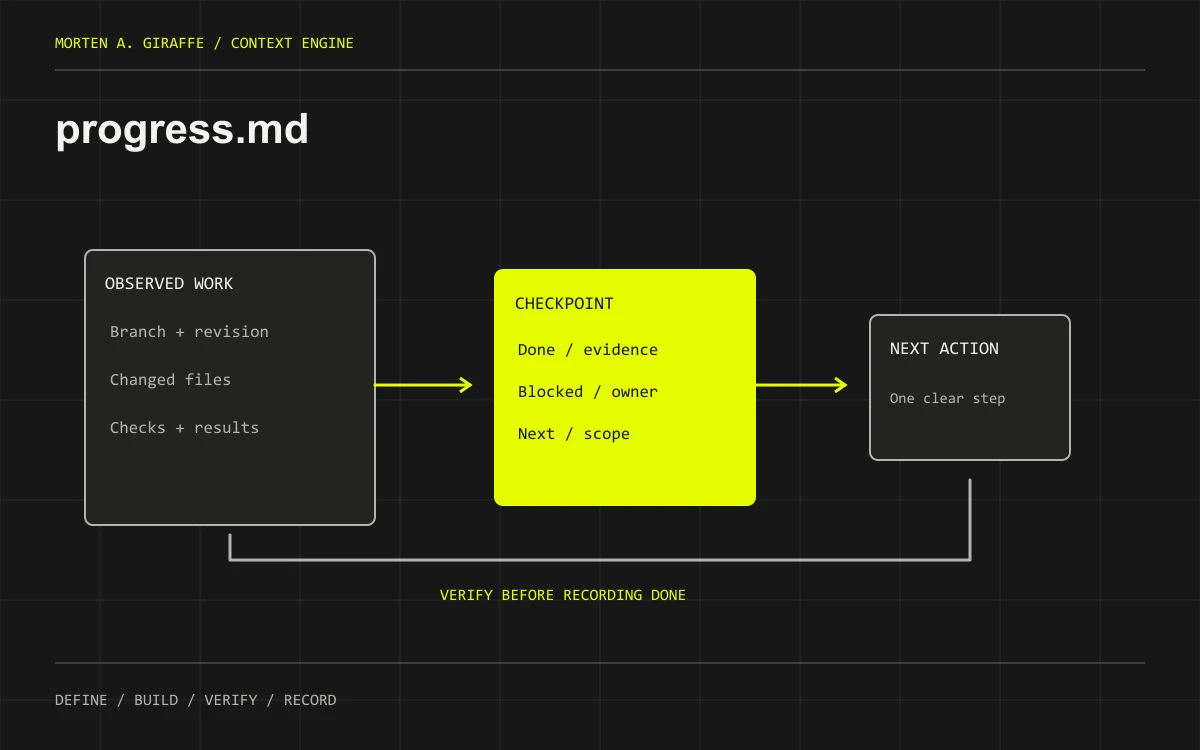Click the 'NEXT ACTION' heading
Image resolution: width=1200 pixels, height=750 pixels.
[x=944, y=349]
